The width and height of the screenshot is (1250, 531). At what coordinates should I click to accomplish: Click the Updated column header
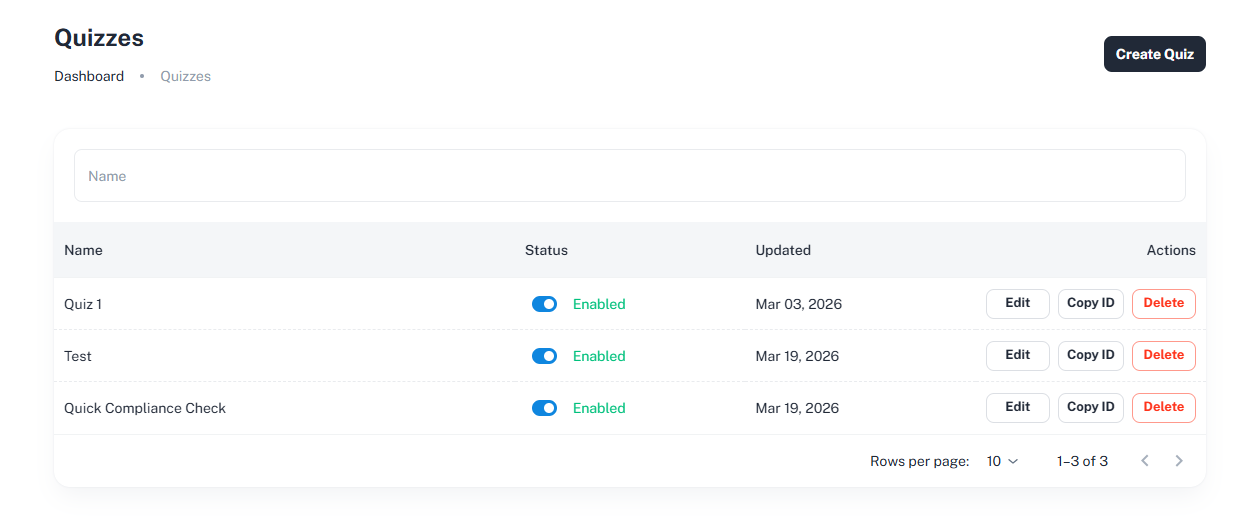coord(783,250)
